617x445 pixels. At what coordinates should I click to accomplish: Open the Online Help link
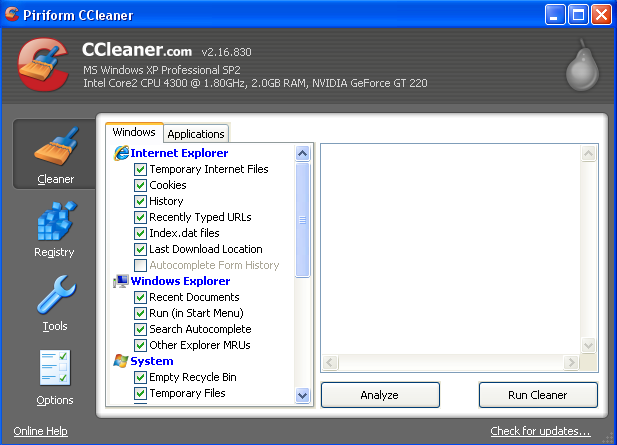click(41, 431)
